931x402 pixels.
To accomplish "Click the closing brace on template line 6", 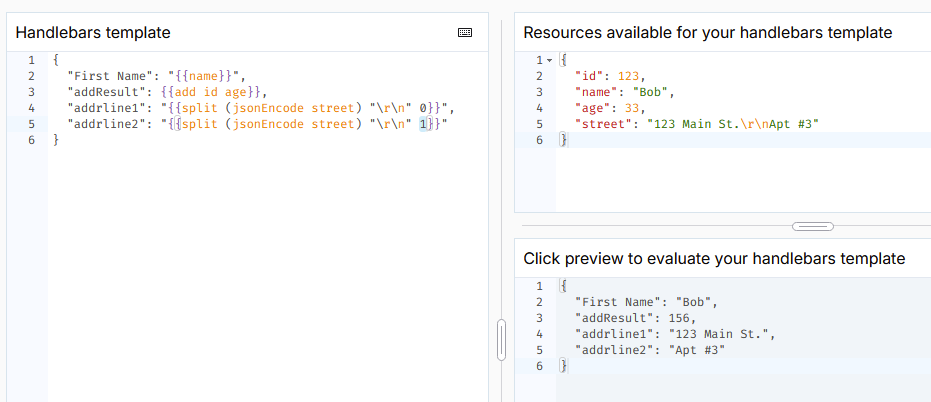I will [56, 140].
